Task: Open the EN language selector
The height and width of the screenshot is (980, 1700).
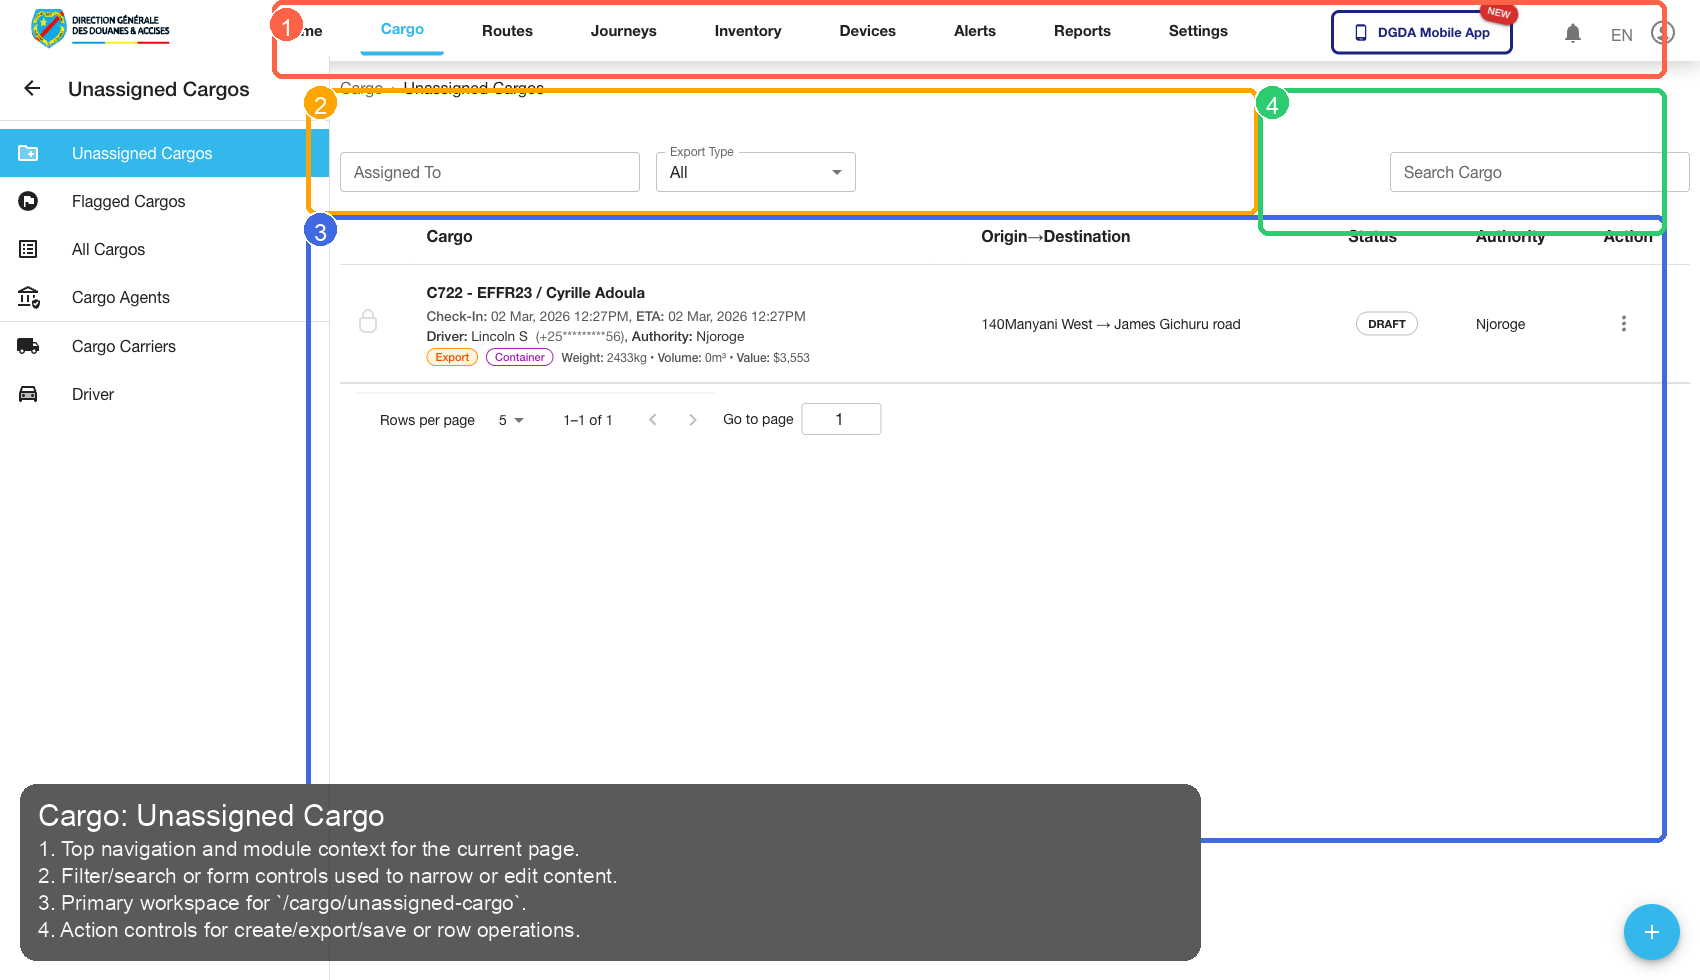Action: pyautogui.click(x=1621, y=34)
